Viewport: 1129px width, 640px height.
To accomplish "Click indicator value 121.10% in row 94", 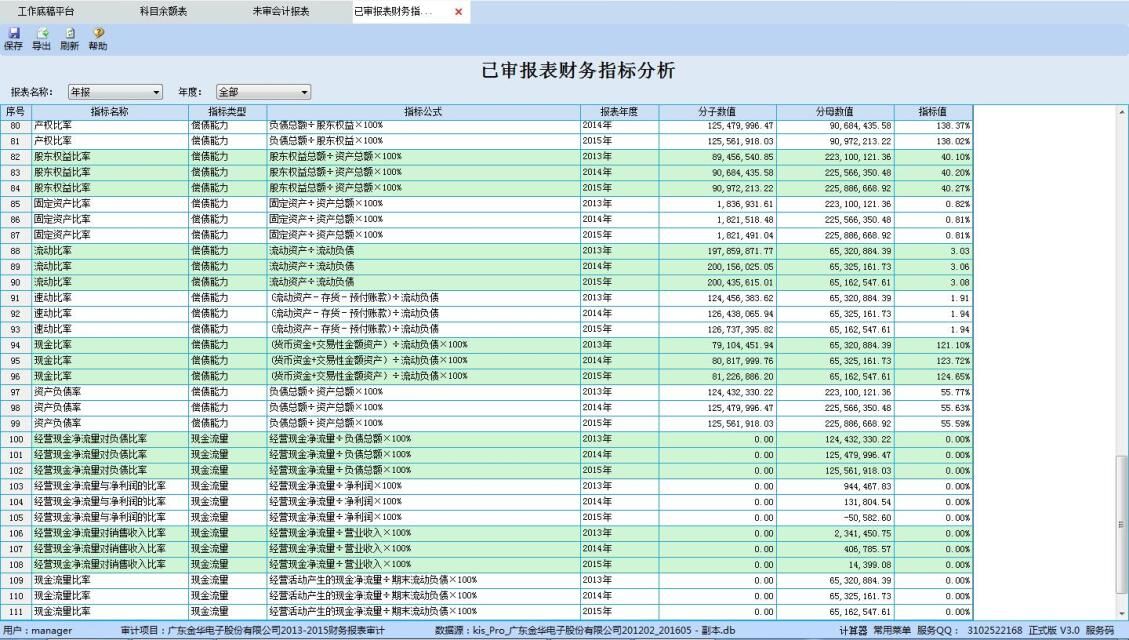I will [953, 346].
